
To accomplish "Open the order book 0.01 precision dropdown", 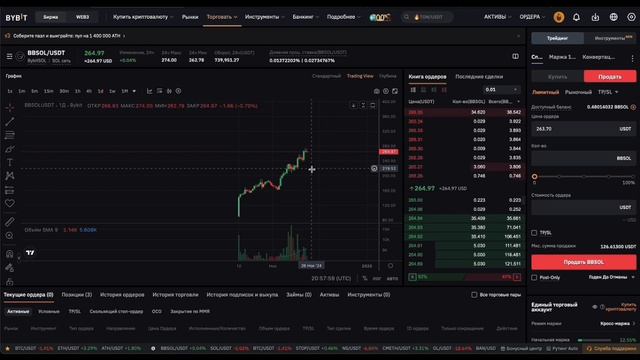I will point(501,89).
